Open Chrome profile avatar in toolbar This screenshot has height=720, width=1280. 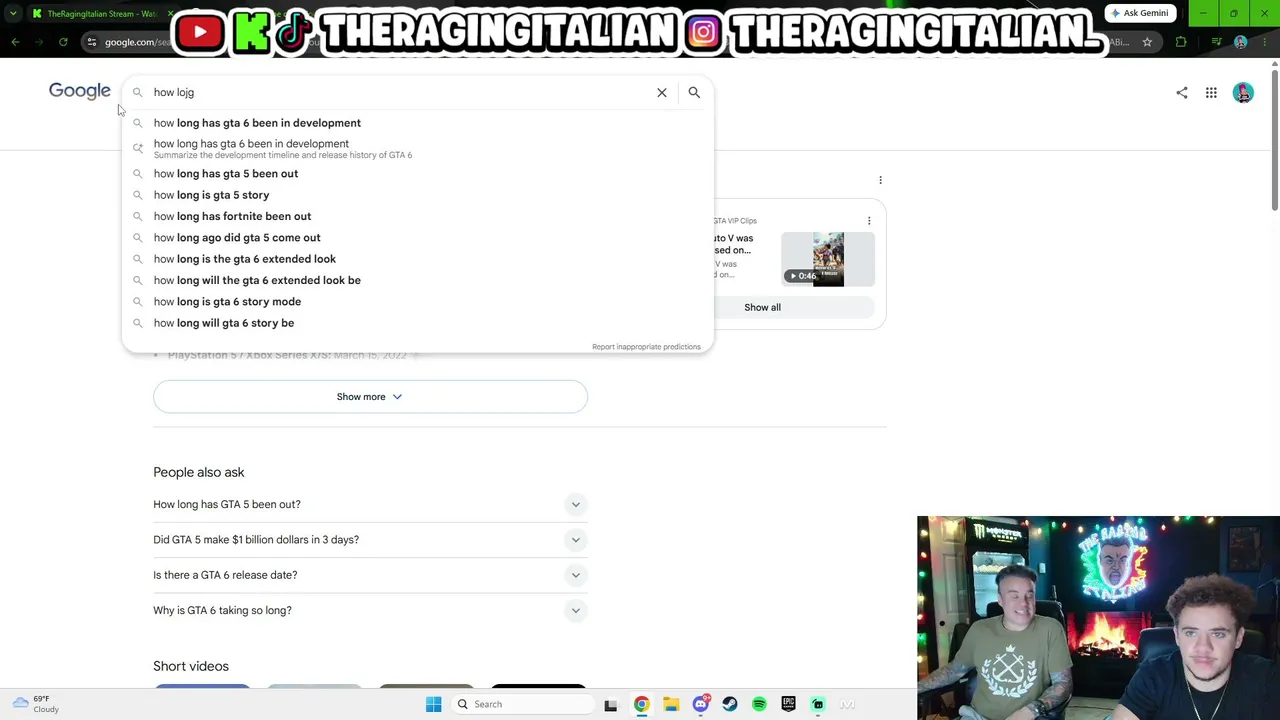[x=1241, y=42]
